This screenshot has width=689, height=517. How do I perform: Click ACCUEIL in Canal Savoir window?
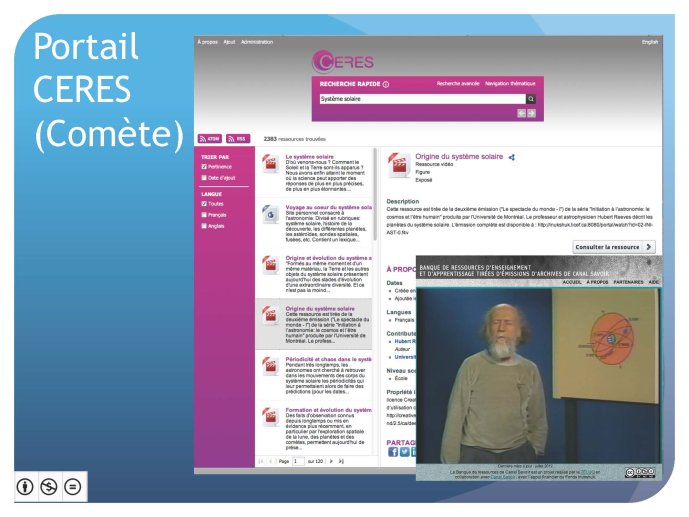[572, 282]
